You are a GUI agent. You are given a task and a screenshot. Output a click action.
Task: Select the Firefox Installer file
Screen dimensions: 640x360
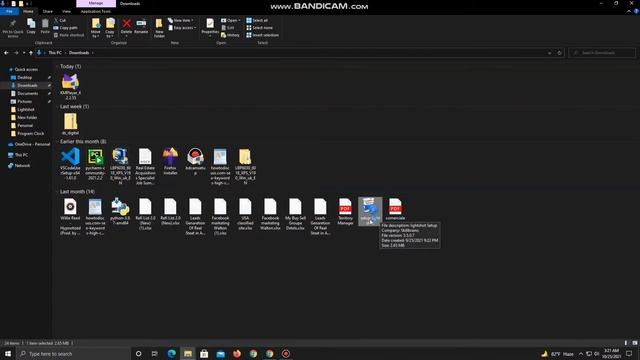pos(170,162)
